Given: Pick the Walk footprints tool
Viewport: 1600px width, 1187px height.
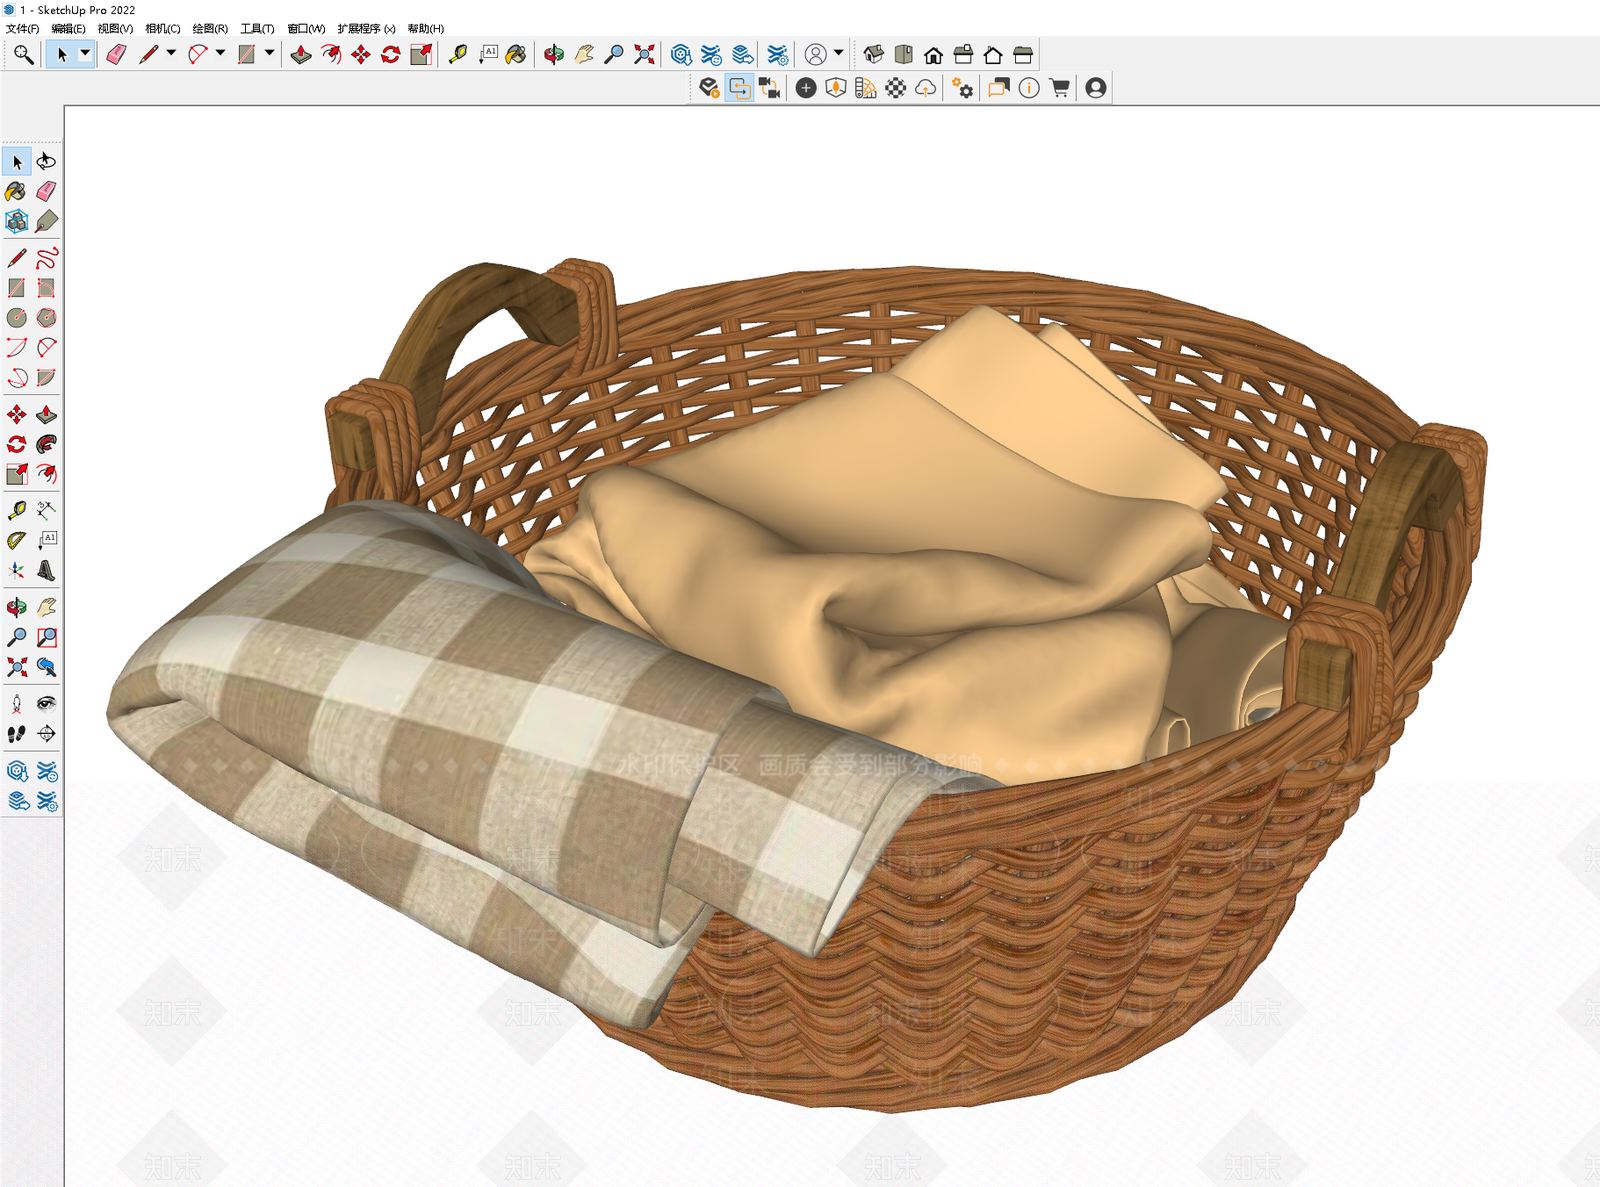Looking at the screenshot, I should click(17, 734).
